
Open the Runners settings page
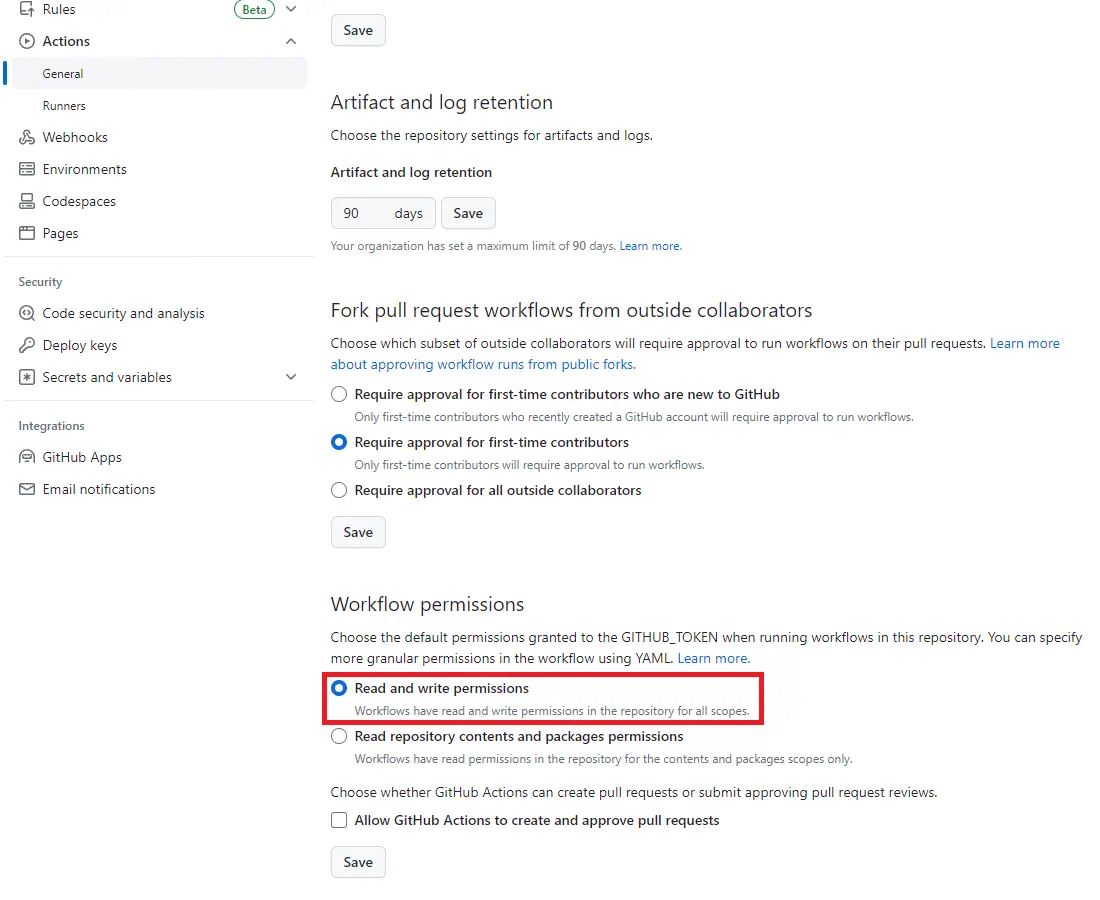64,105
